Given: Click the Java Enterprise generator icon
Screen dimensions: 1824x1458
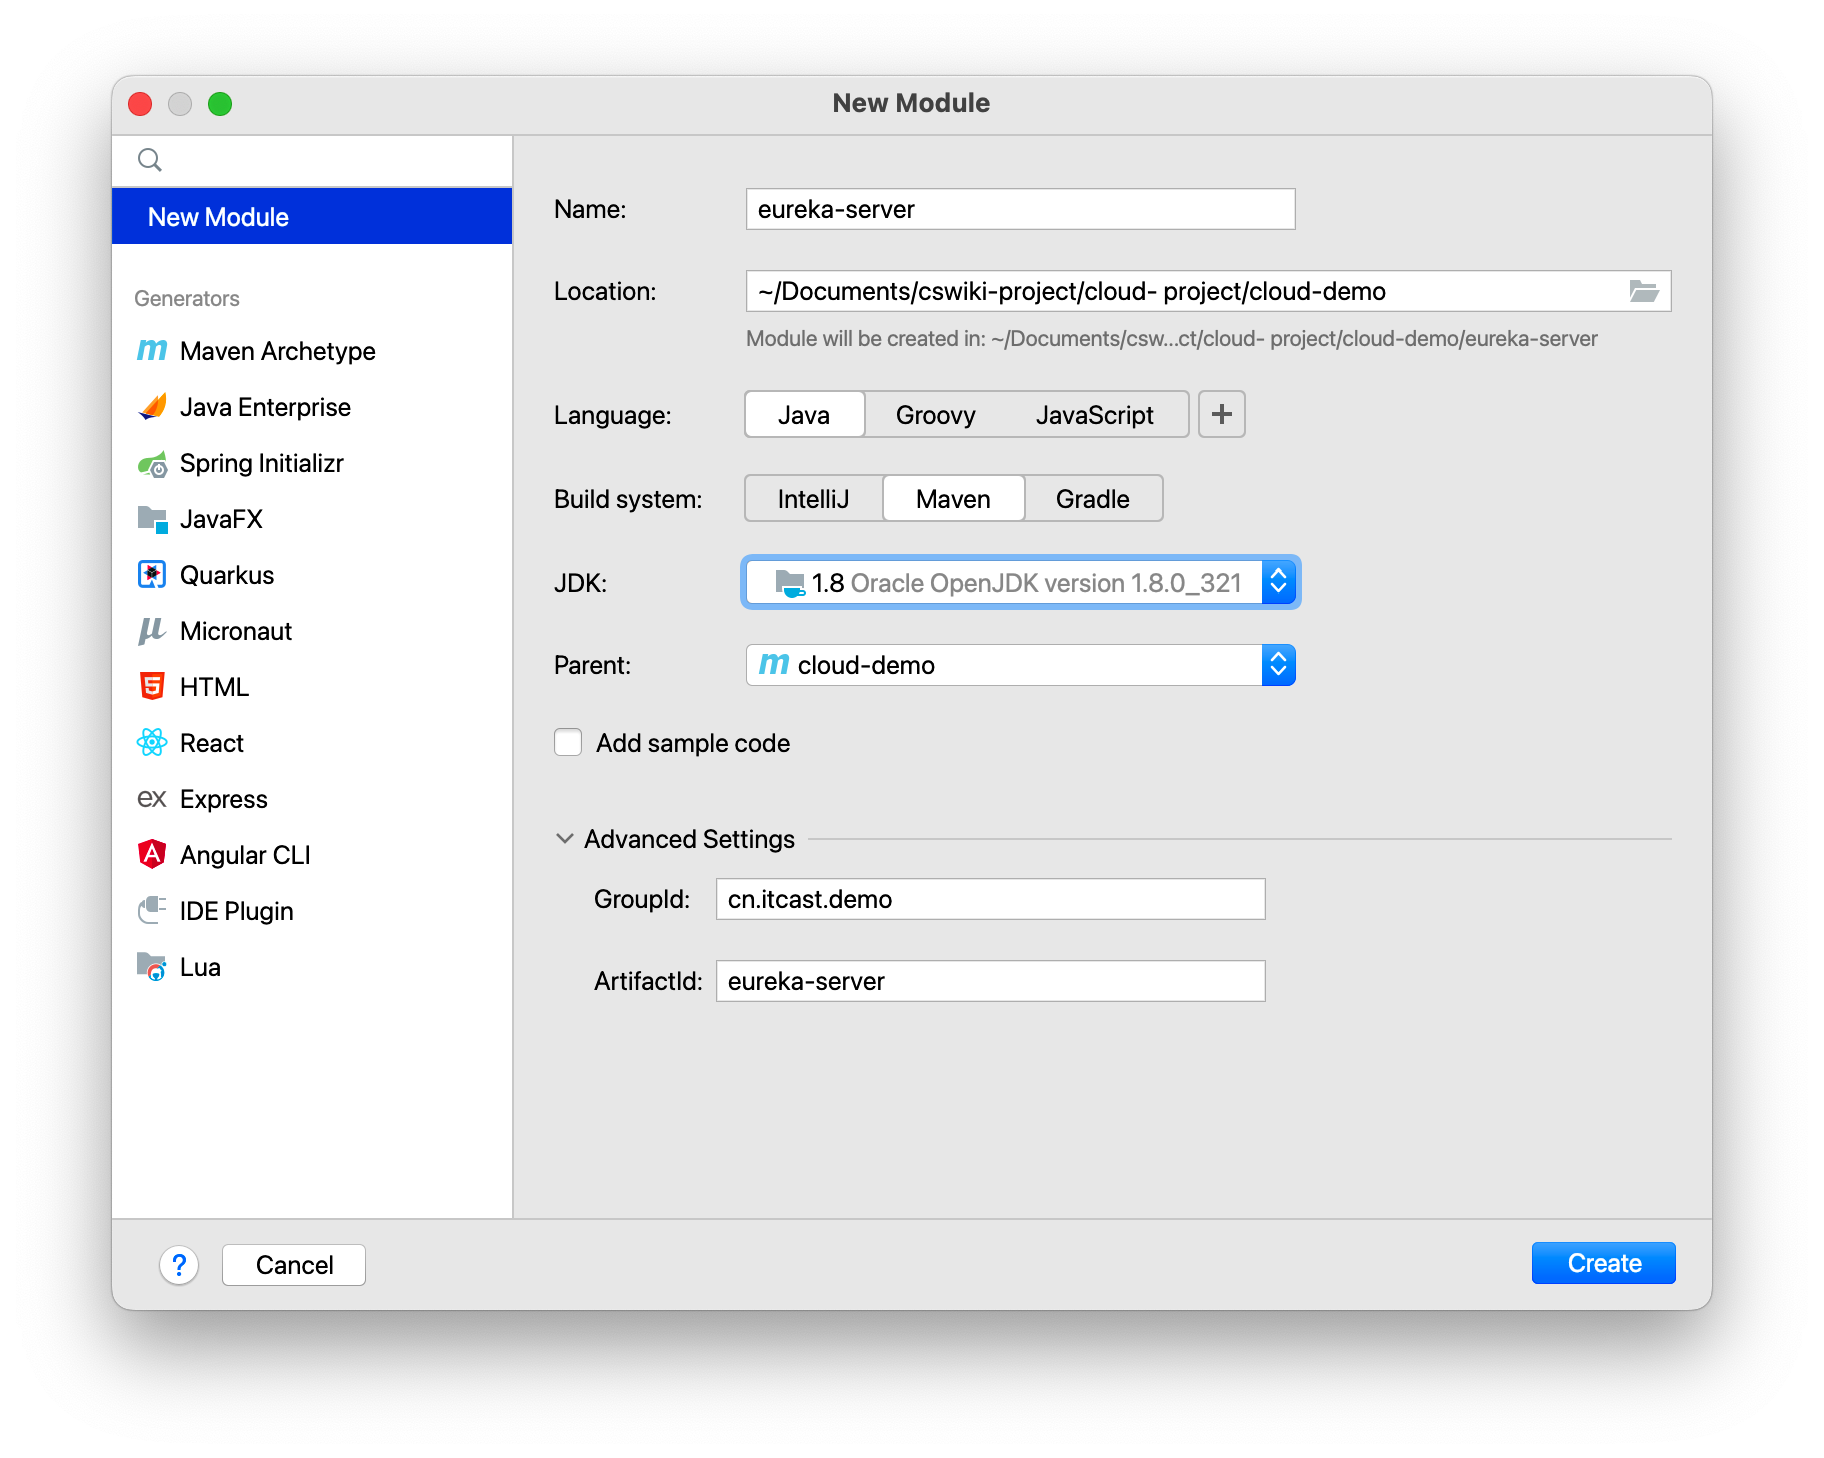Looking at the screenshot, I should point(152,407).
